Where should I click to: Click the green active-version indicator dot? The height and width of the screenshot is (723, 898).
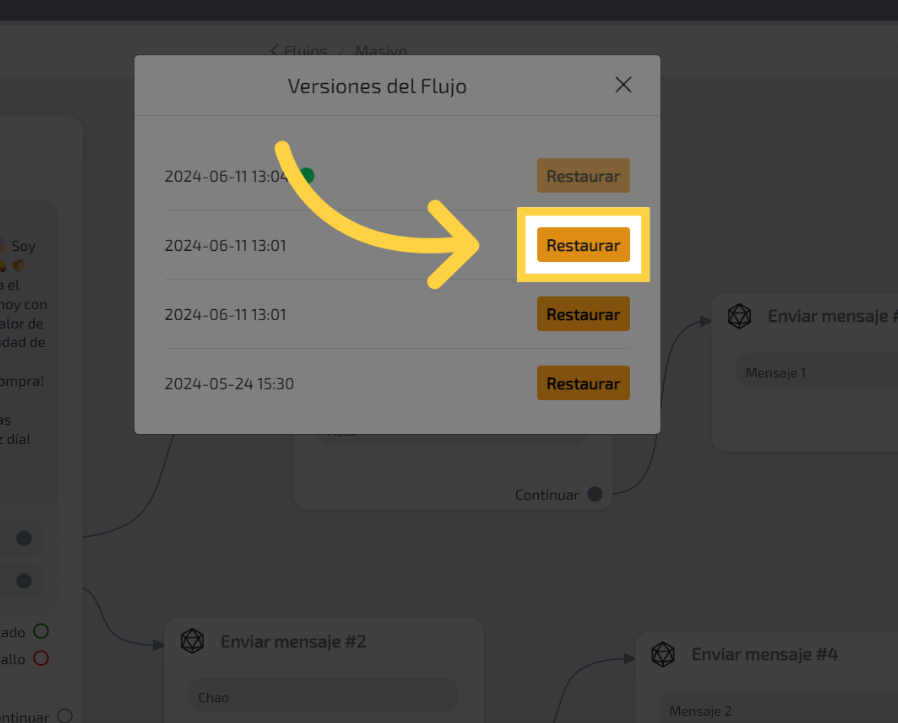tap(307, 176)
